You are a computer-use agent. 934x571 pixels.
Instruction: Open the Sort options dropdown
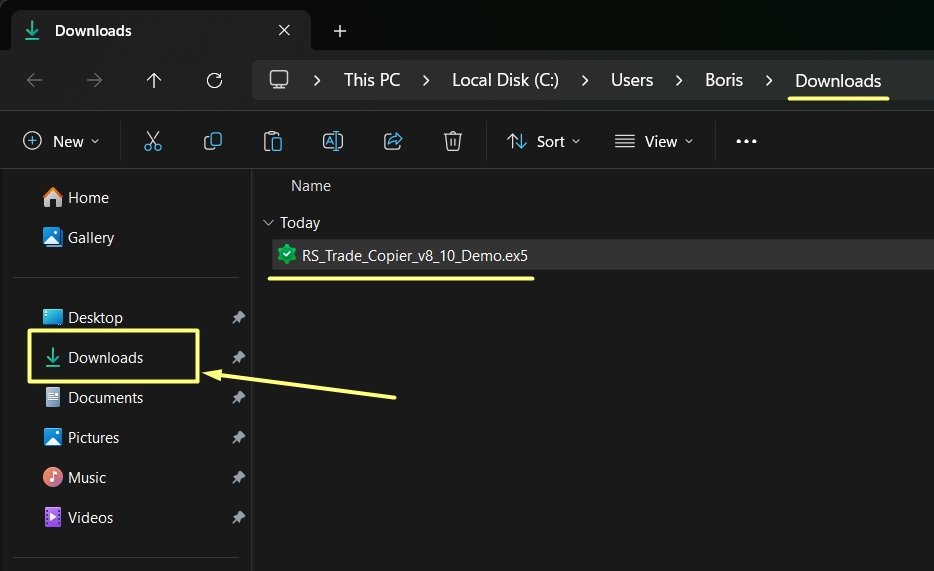[x=543, y=141]
